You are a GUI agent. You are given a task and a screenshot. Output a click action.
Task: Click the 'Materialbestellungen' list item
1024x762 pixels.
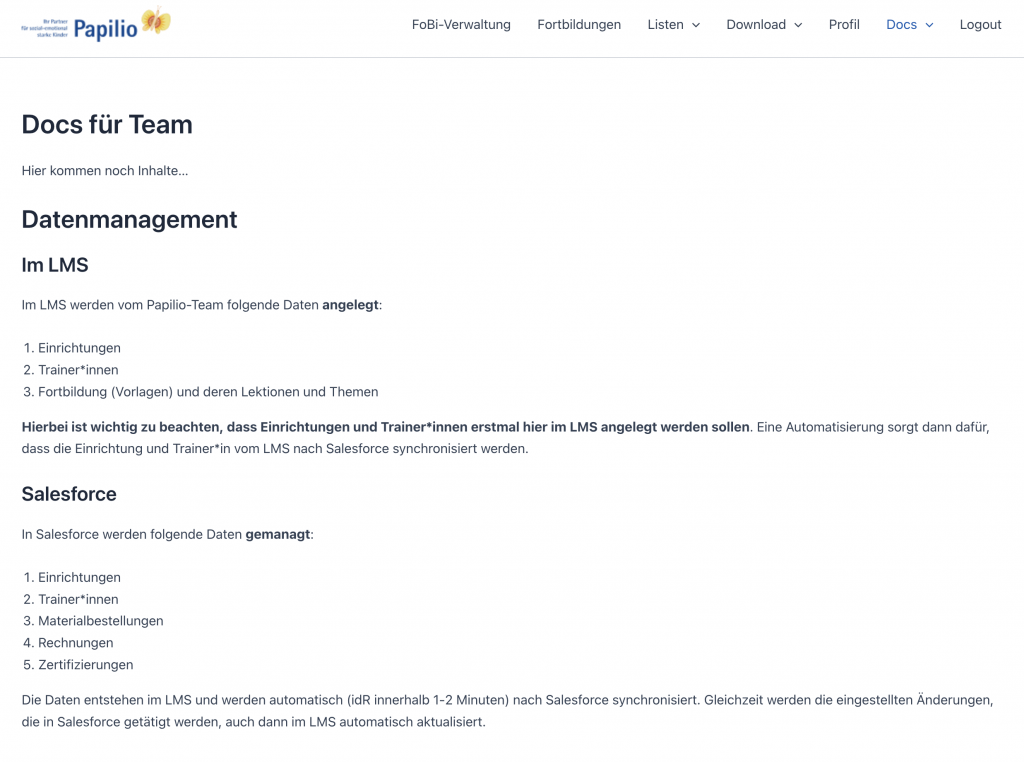pyautogui.click(x=101, y=621)
